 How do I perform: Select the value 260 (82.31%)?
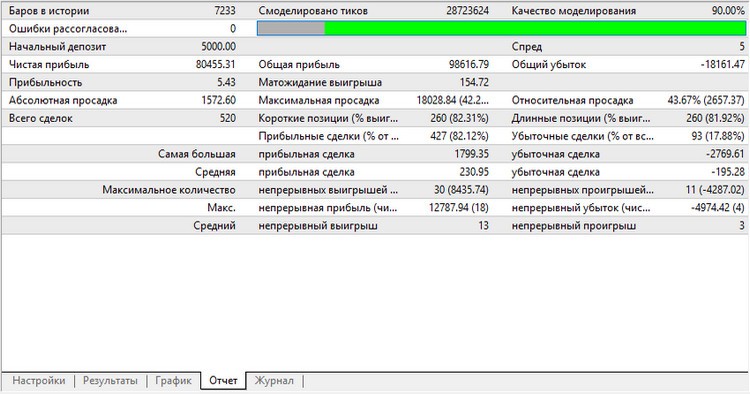click(x=460, y=118)
